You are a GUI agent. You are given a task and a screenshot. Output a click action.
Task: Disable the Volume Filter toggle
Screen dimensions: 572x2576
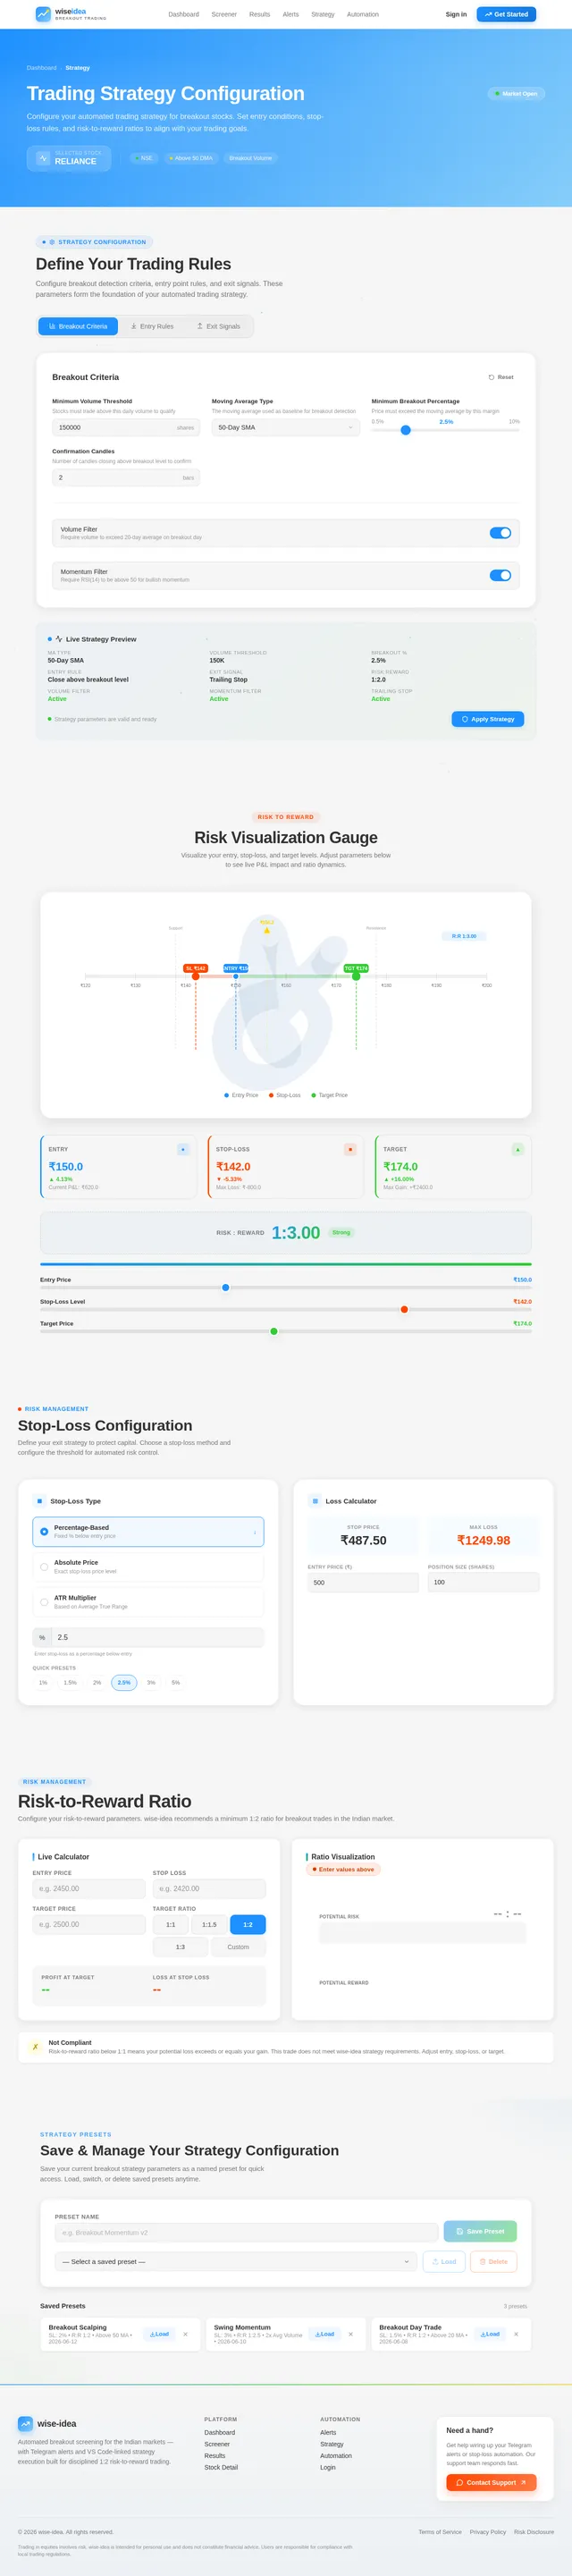tap(500, 533)
